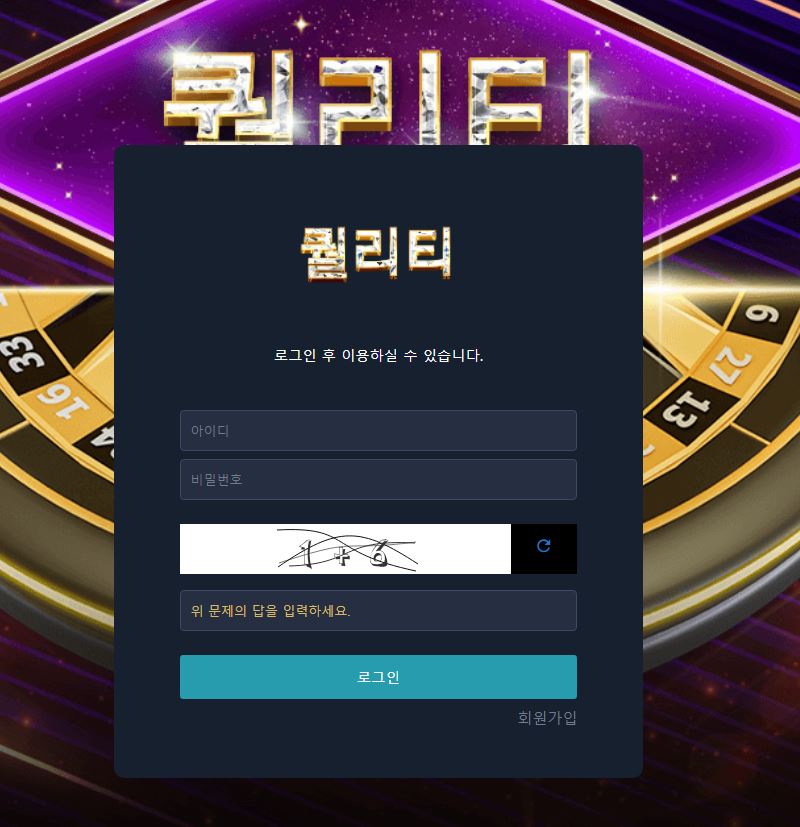The image size is (800, 827).
Task: Focus the 비밀번호 password field
Action: 378,479
